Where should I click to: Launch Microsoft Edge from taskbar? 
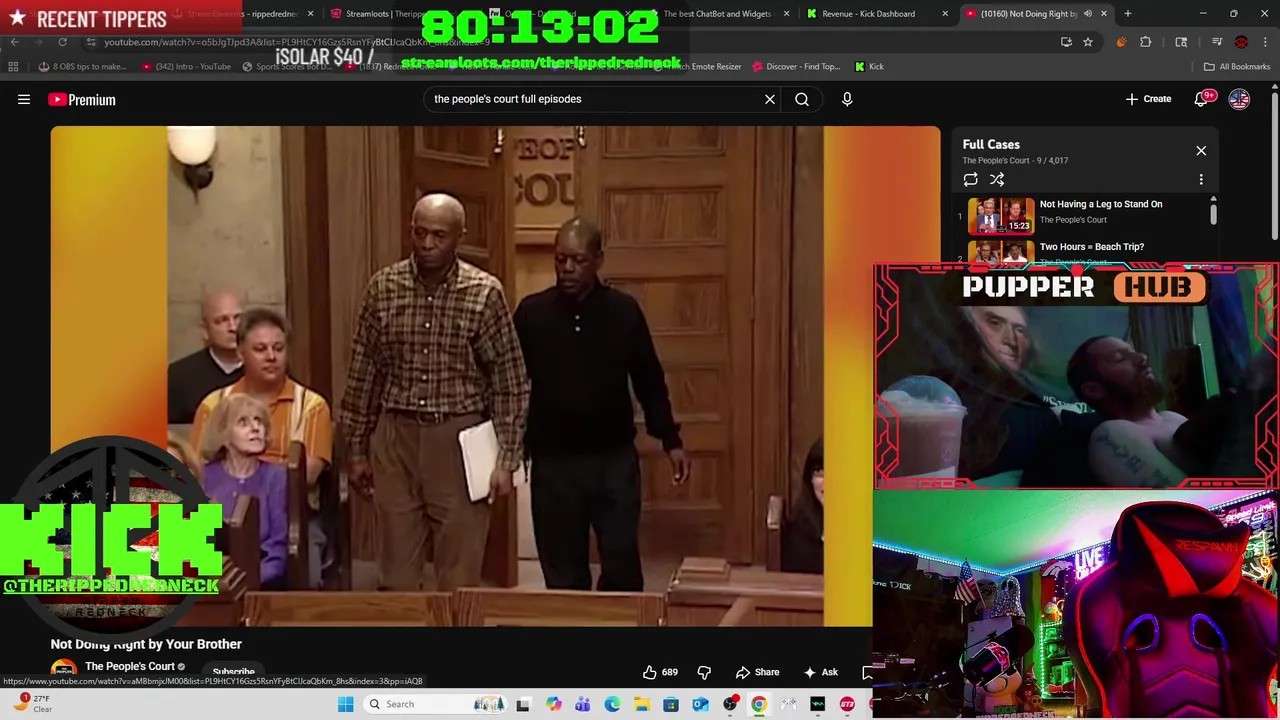tap(612, 705)
